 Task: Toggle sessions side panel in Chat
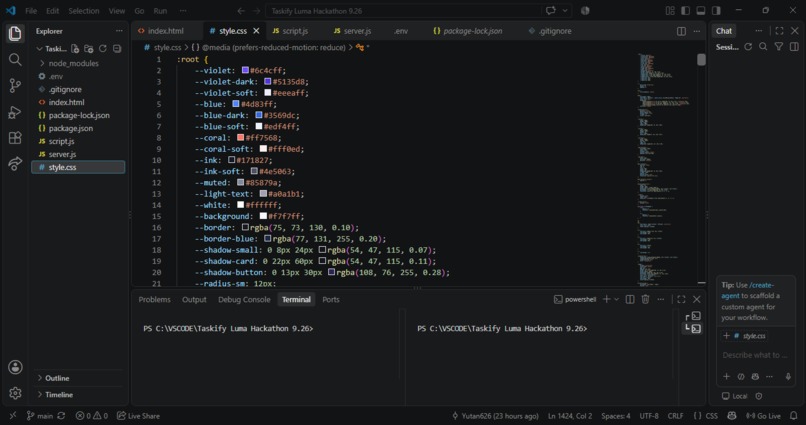tap(794, 47)
